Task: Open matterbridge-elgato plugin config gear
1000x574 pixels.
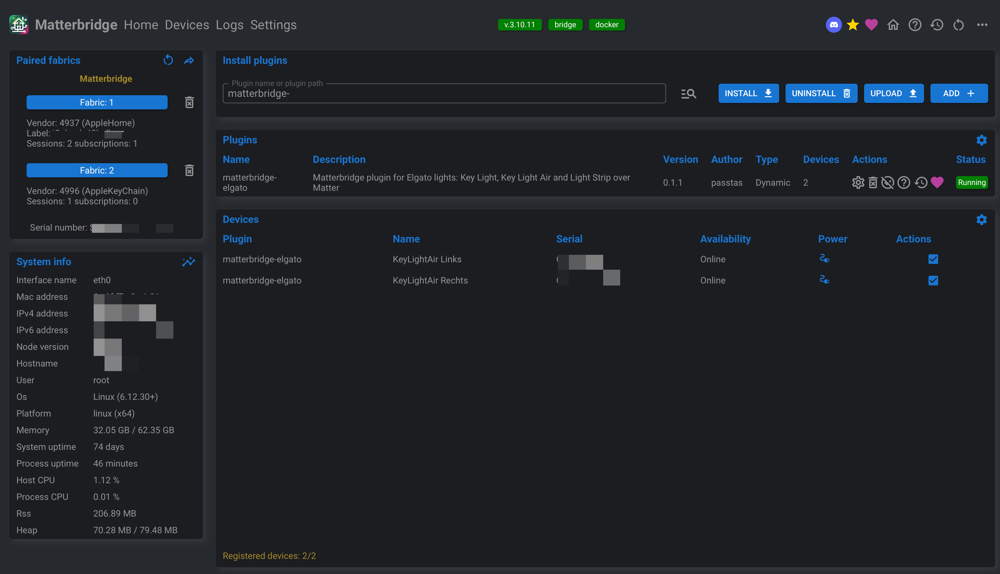Action: coord(858,182)
